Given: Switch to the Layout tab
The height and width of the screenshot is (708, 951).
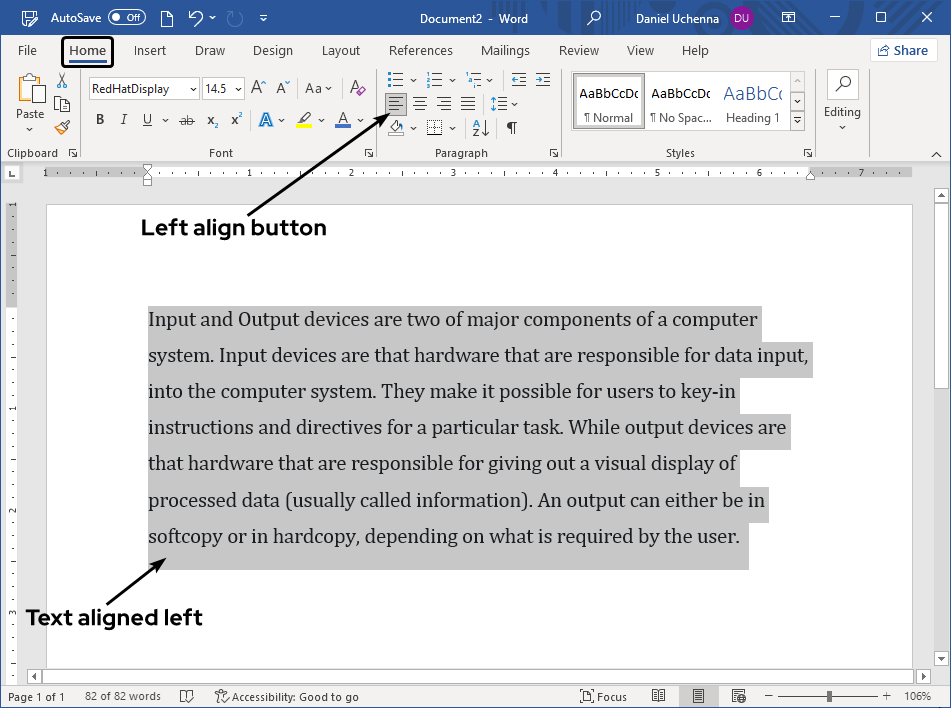Looking at the screenshot, I should click(340, 51).
